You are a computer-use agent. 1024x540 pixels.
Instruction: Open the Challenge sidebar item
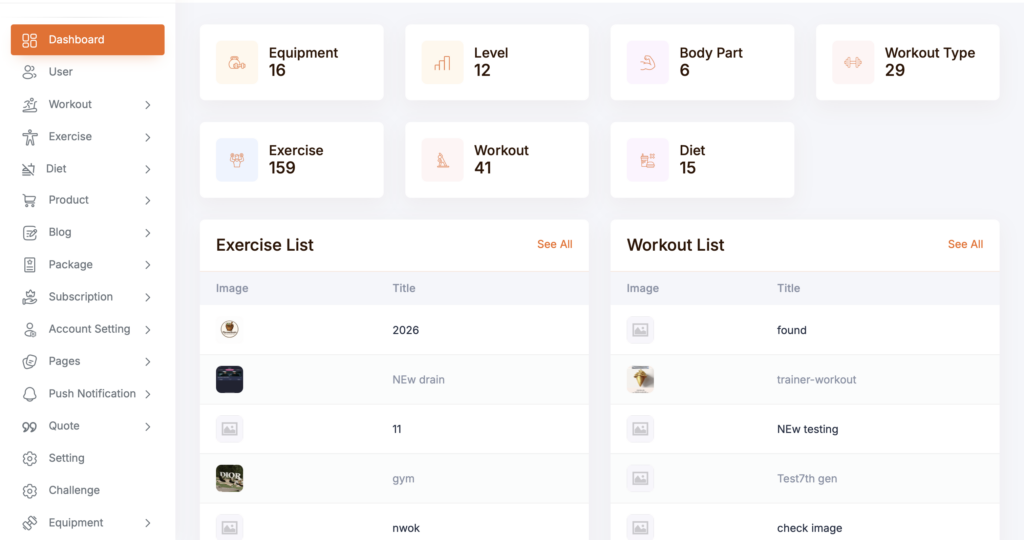(73, 490)
